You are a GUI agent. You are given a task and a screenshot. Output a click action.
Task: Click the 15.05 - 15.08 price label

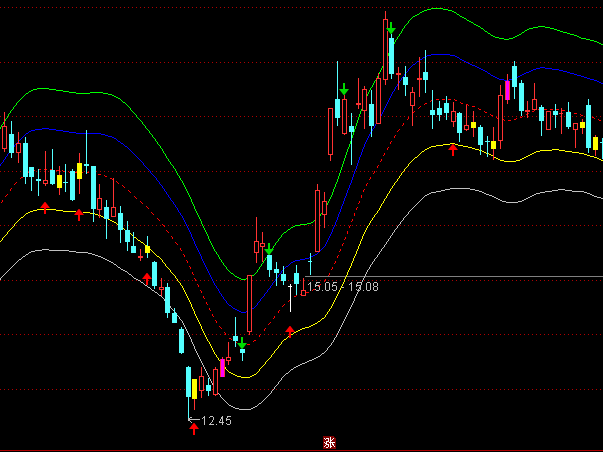pyautogui.click(x=342, y=287)
